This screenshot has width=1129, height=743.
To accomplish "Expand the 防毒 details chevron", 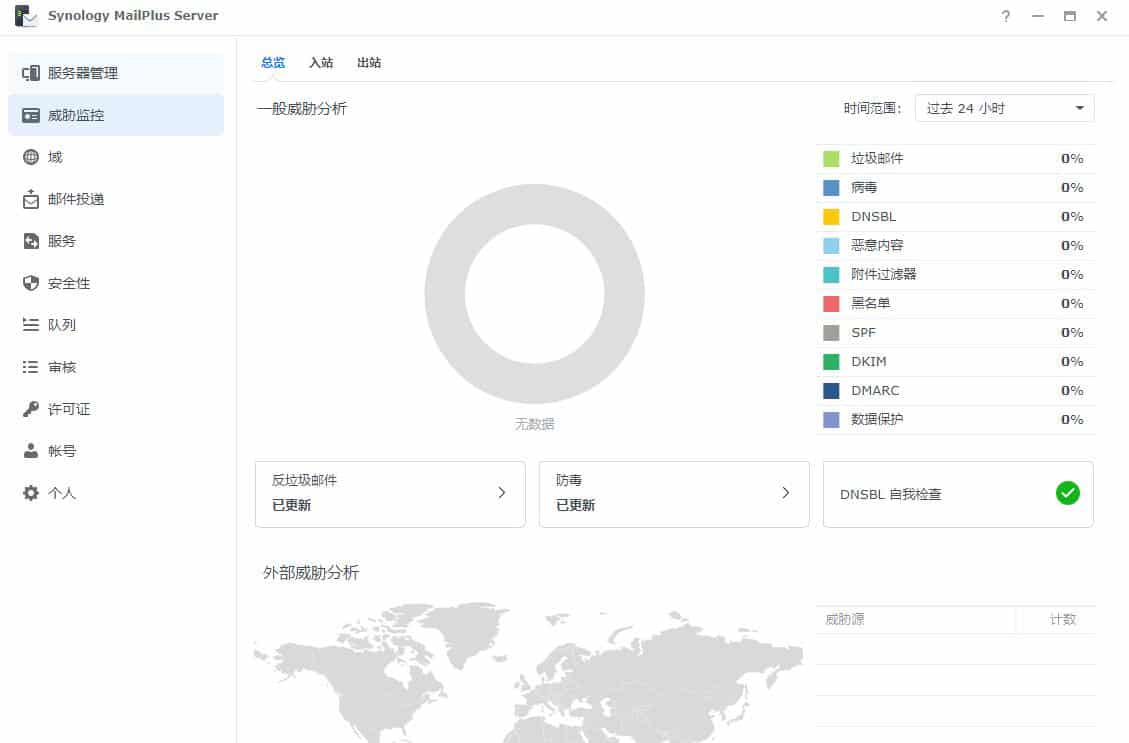I will (786, 492).
